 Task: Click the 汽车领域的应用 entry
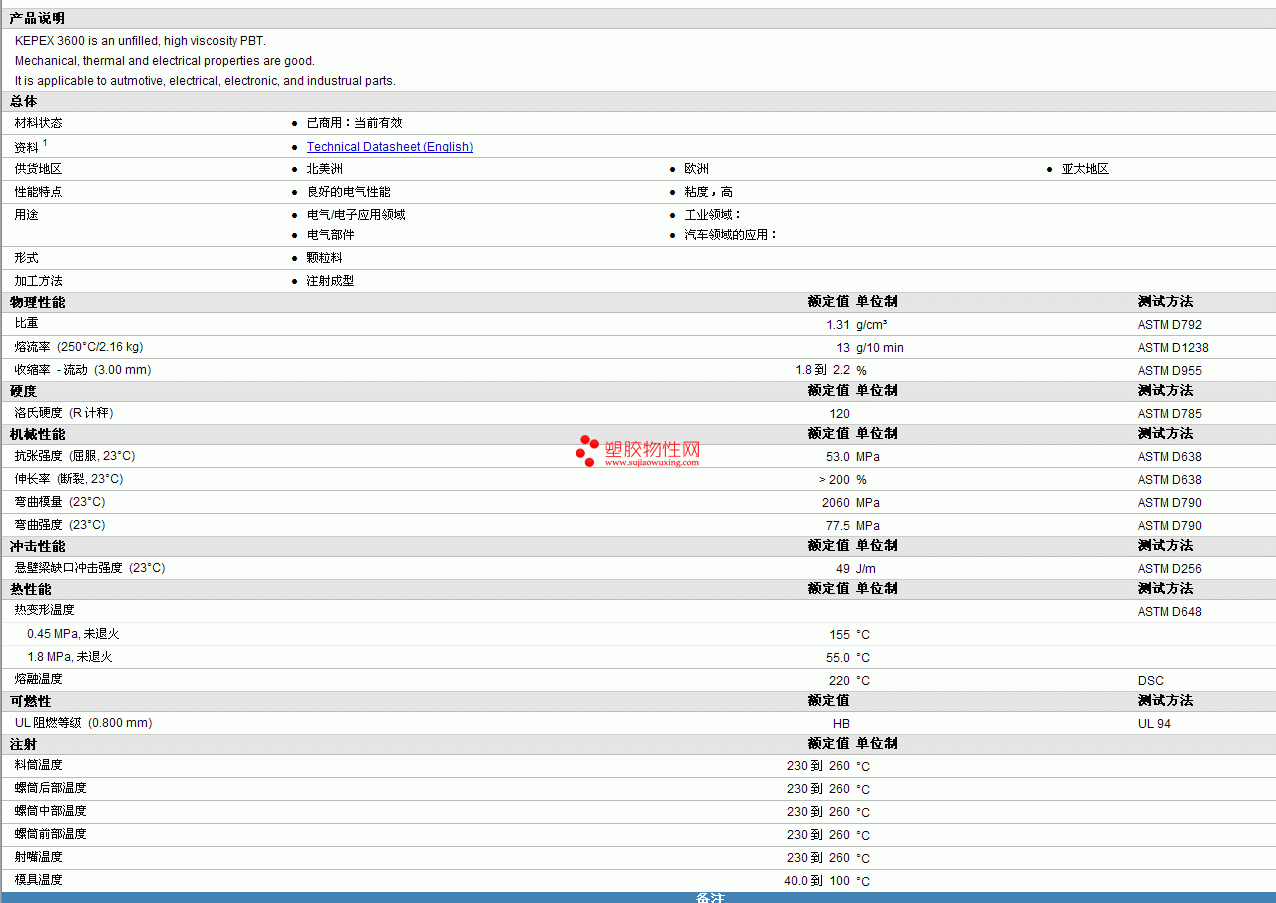click(730, 235)
